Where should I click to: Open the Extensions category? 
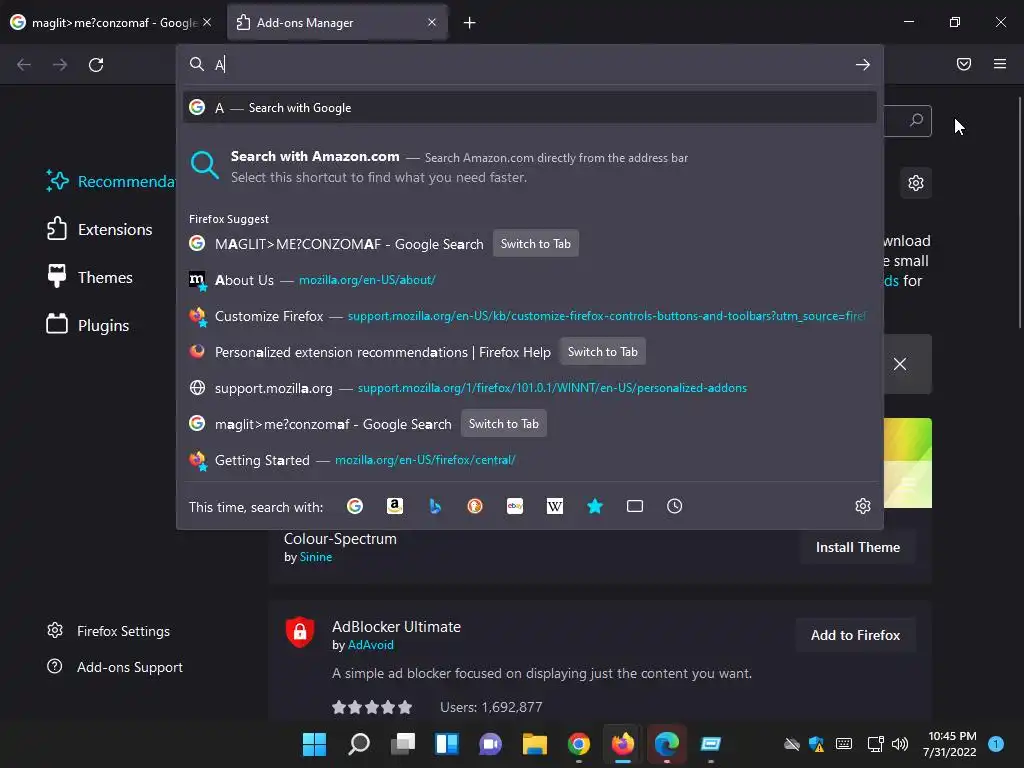click(99, 229)
